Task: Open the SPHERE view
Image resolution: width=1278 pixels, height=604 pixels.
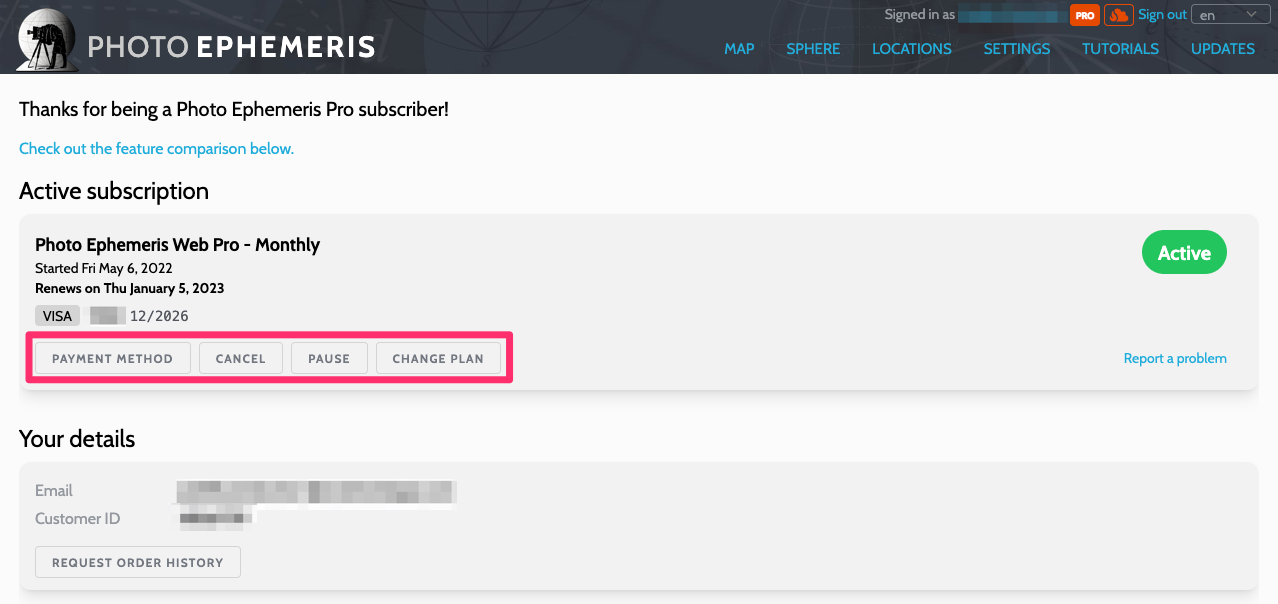Action: [813, 48]
